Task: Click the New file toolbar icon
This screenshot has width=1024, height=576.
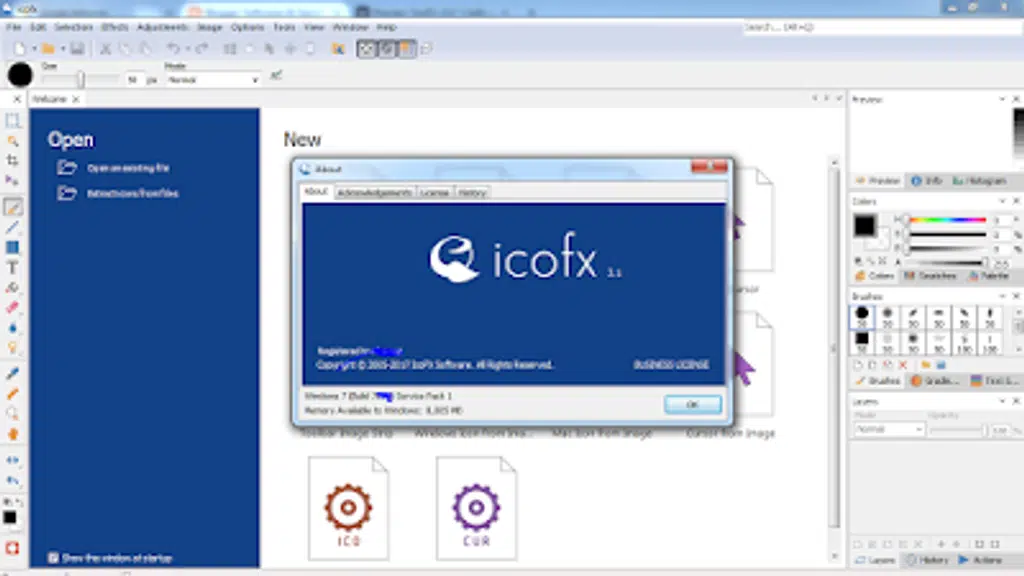Action: (x=20, y=49)
